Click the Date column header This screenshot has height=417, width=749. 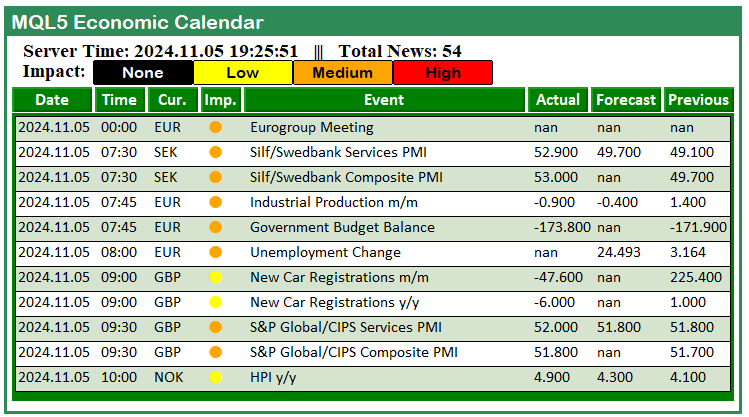tap(53, 100)
